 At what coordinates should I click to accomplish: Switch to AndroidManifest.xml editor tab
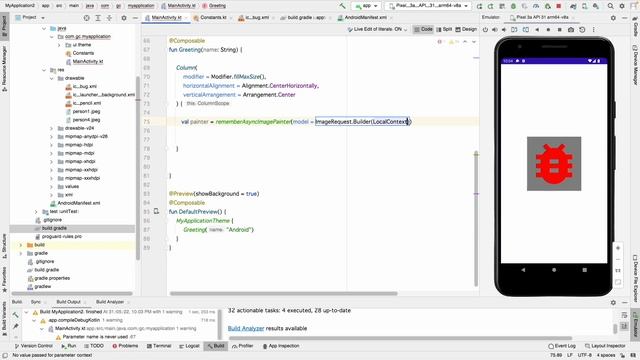(x=364, y=18)
